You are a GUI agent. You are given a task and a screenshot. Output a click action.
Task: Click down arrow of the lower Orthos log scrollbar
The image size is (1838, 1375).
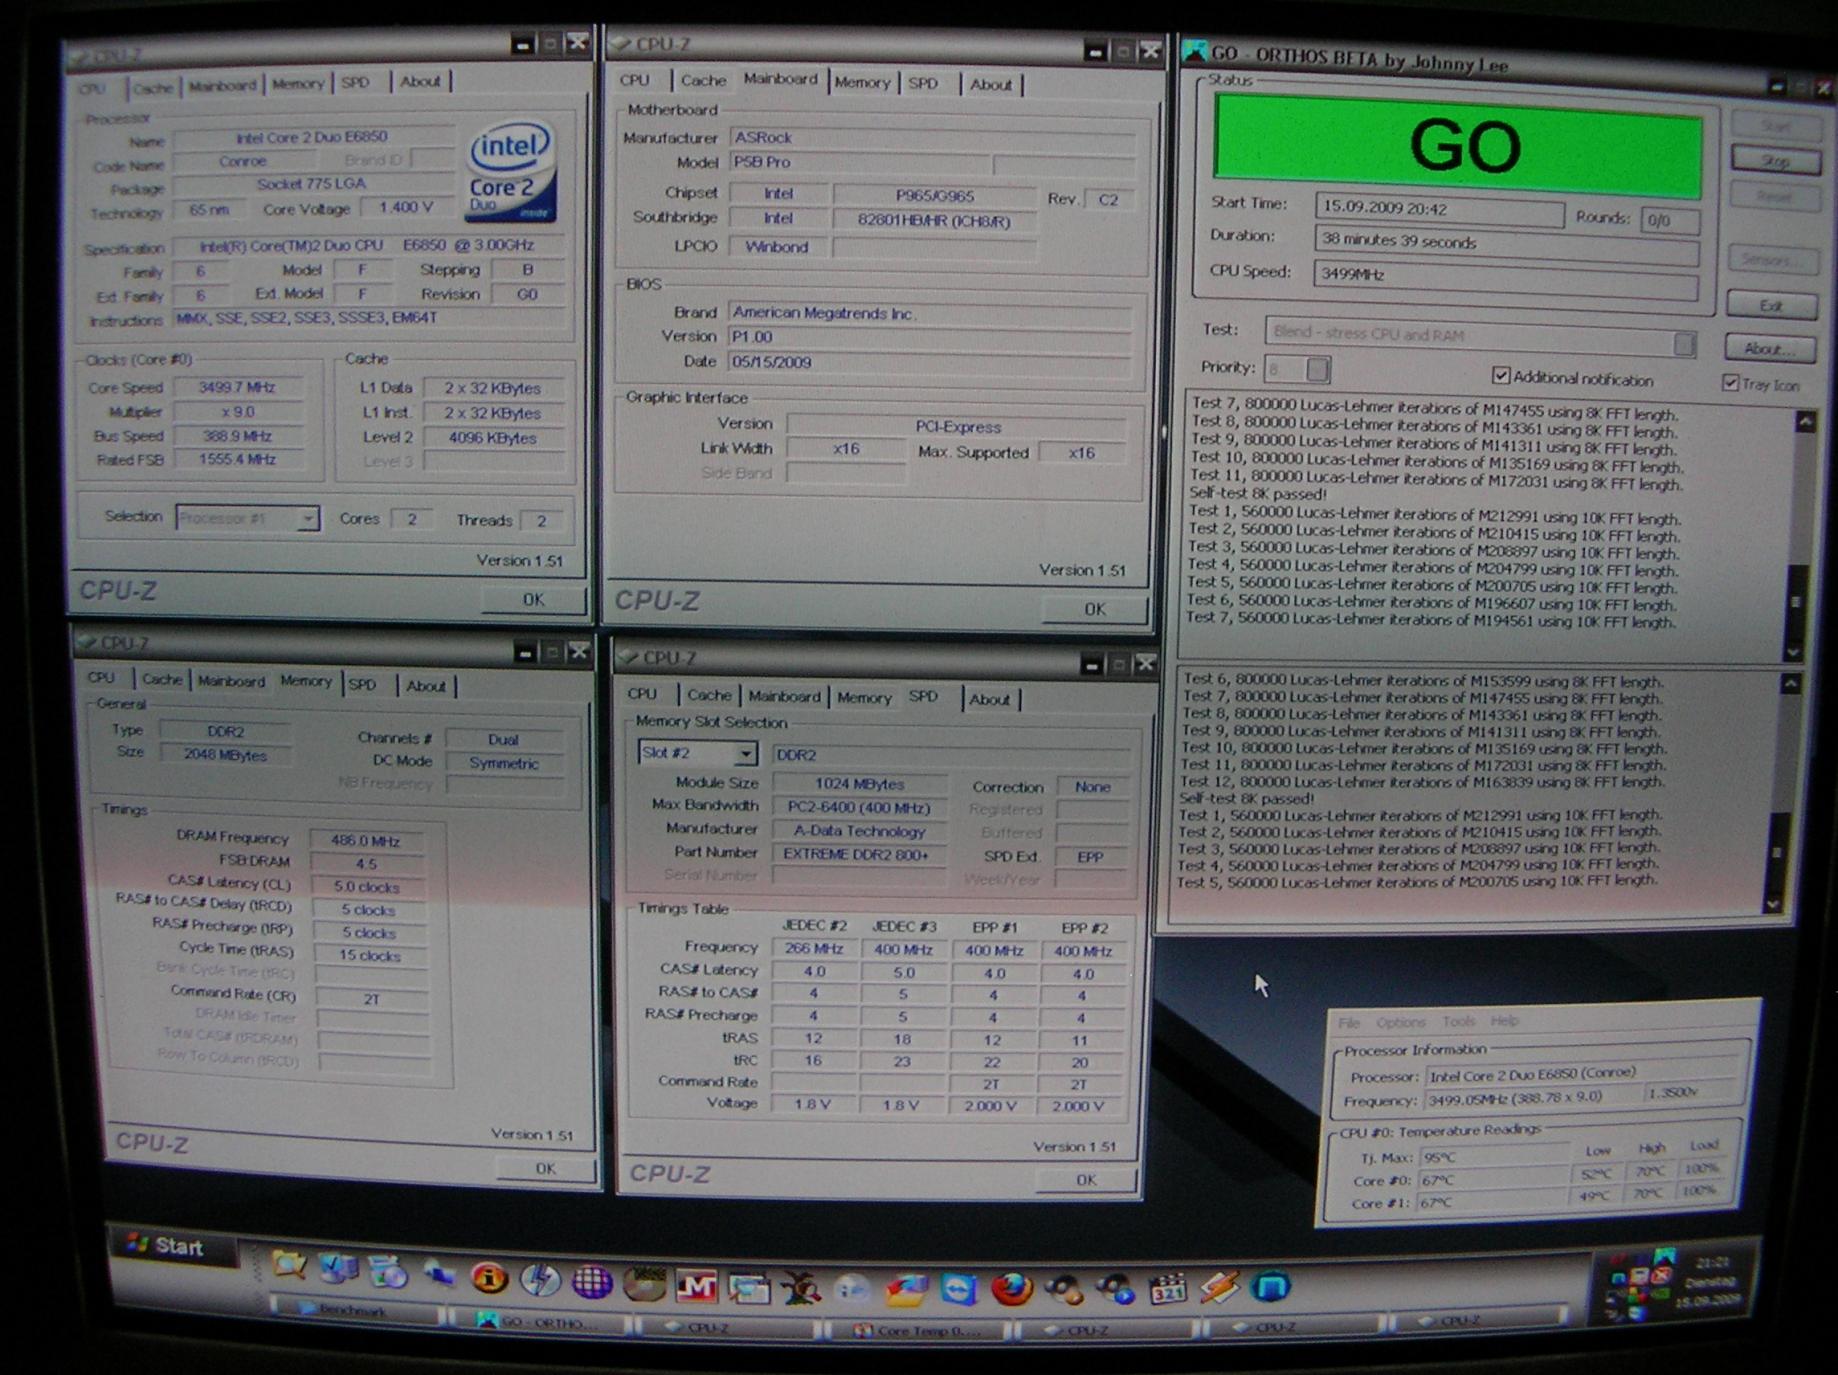click(x=1773, y=903)
